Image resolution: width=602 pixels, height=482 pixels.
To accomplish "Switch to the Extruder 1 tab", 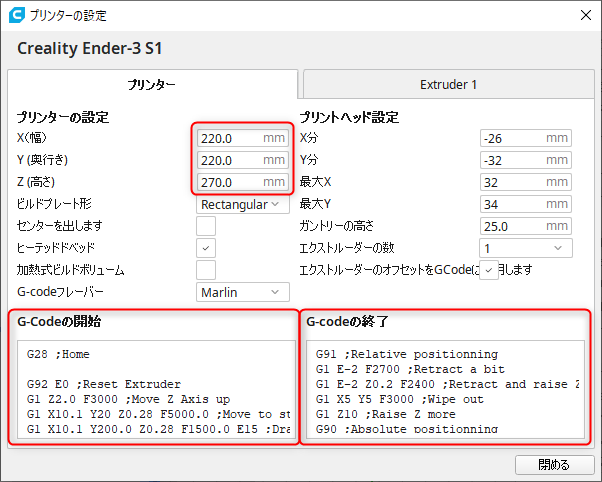I will pos(448,84).
